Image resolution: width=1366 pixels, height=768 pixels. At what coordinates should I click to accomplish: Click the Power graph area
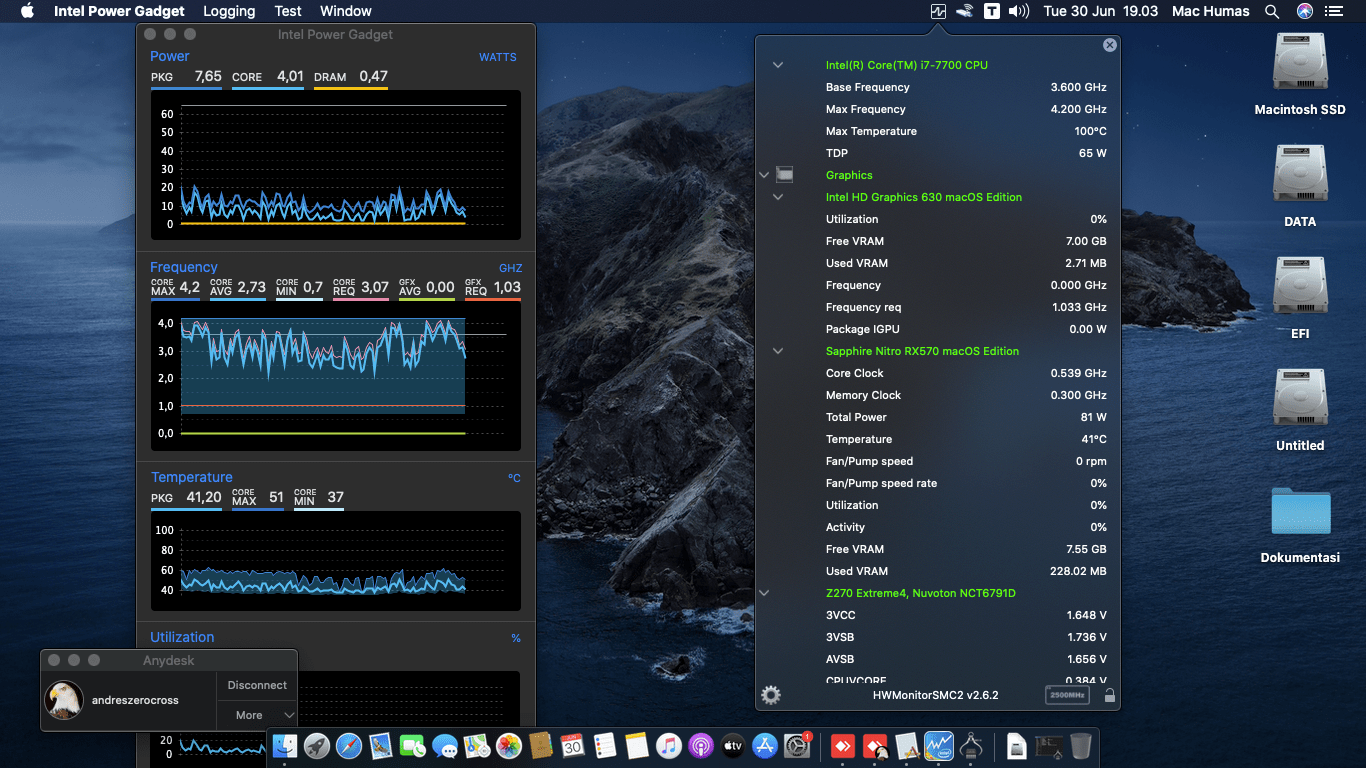[x=336, y=163]
